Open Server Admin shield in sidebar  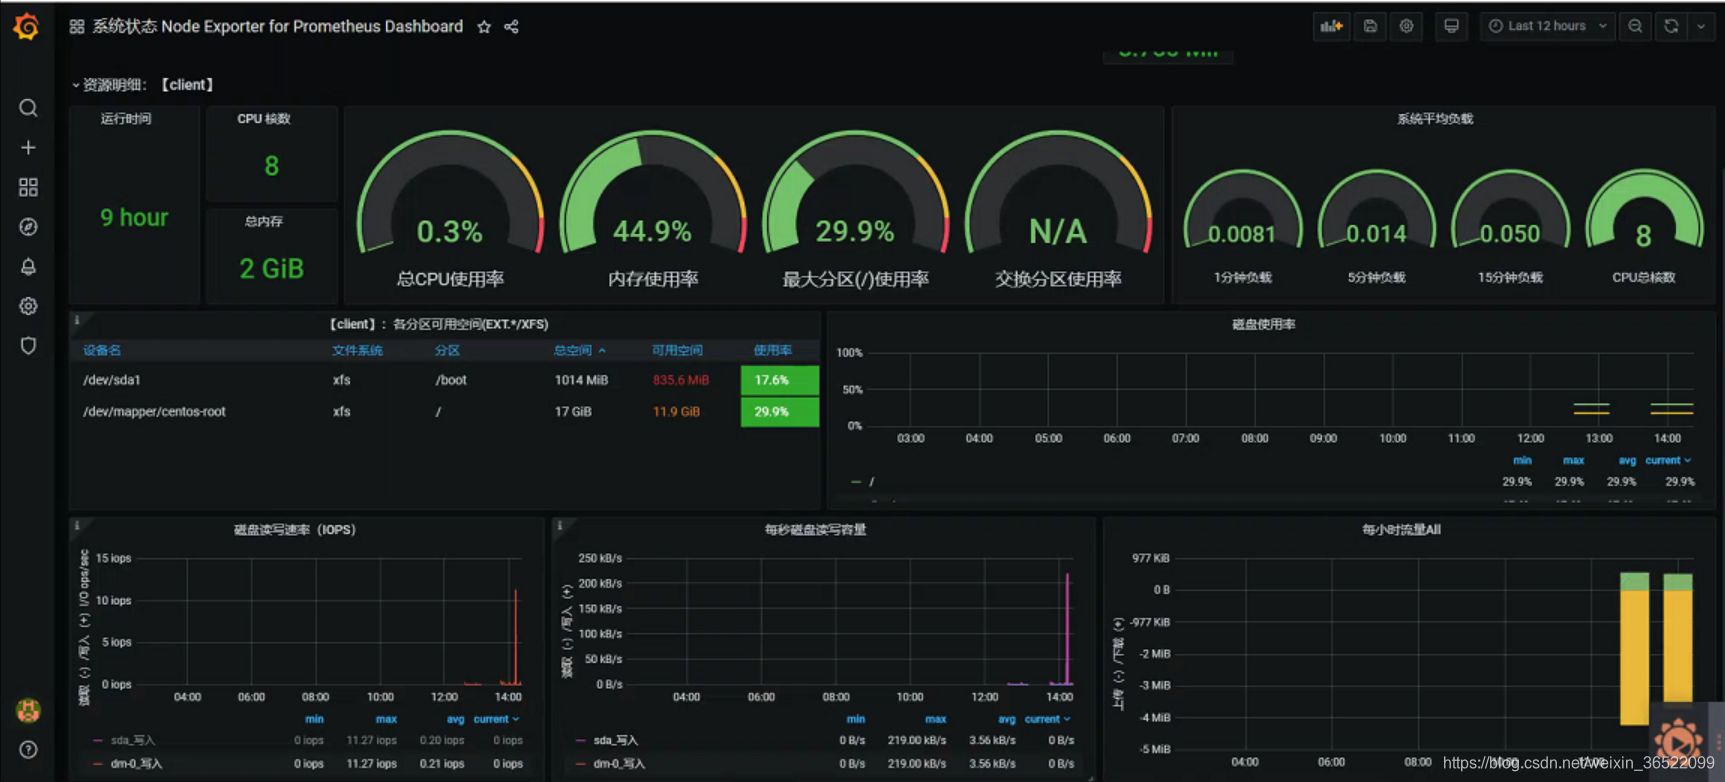(28, 346)
